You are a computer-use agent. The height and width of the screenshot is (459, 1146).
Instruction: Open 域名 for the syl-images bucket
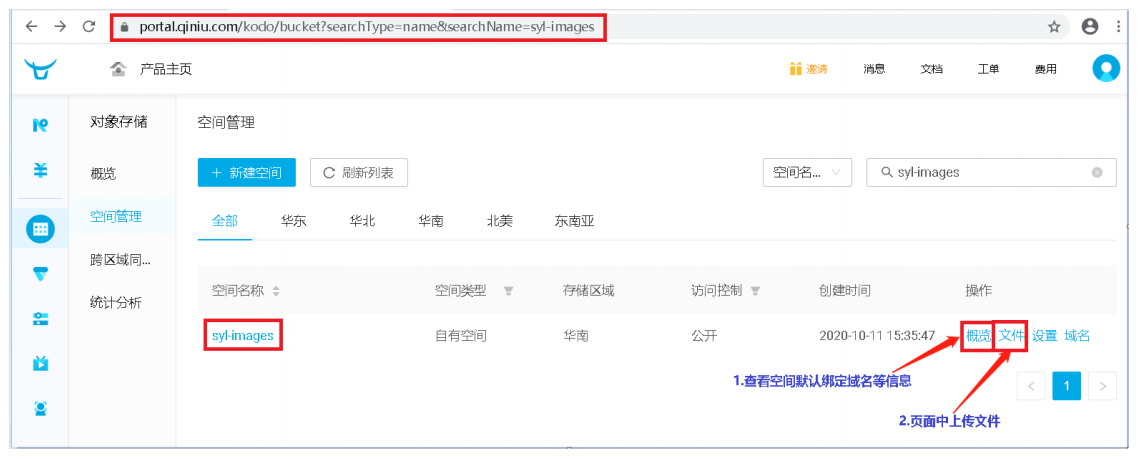tap(1077, 335)
